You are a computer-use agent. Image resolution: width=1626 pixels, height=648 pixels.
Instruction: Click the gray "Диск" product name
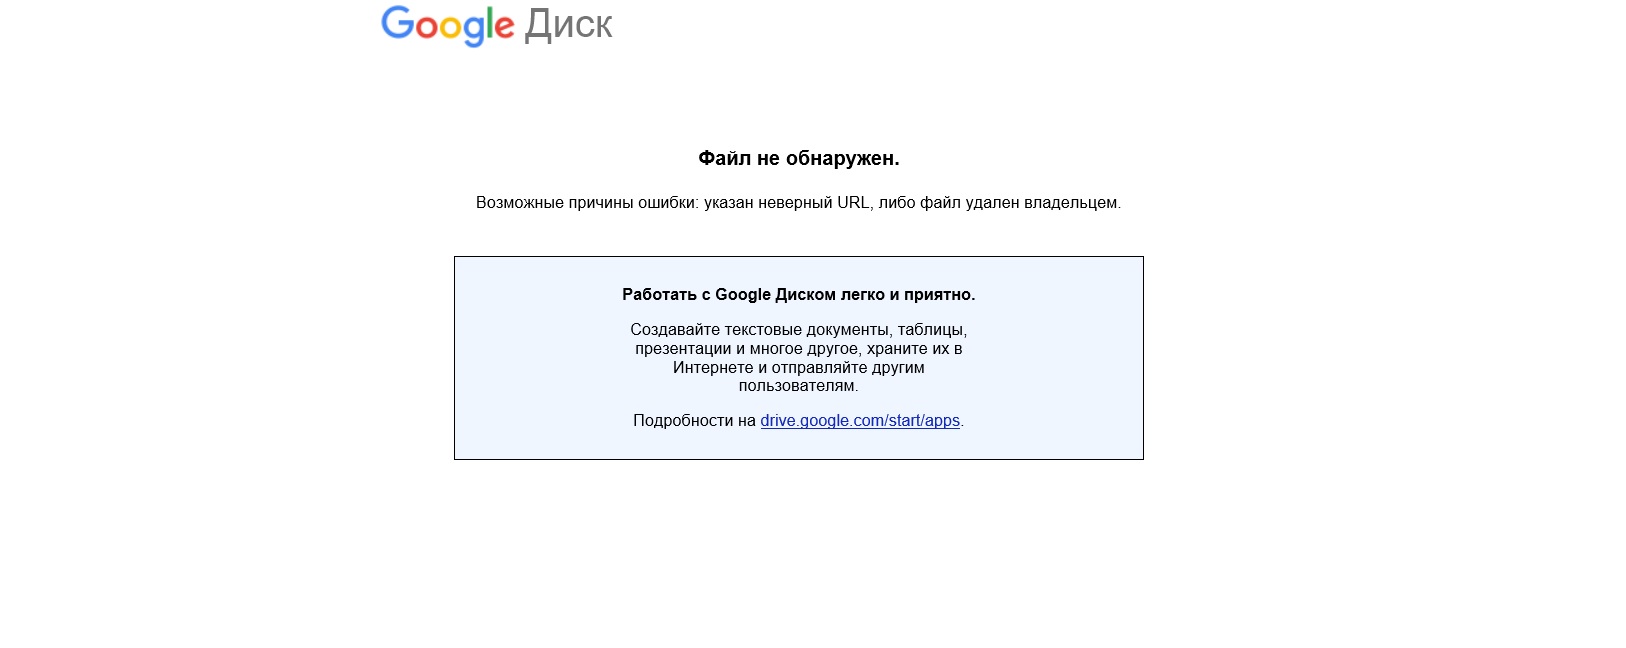(x=568, y=24)
